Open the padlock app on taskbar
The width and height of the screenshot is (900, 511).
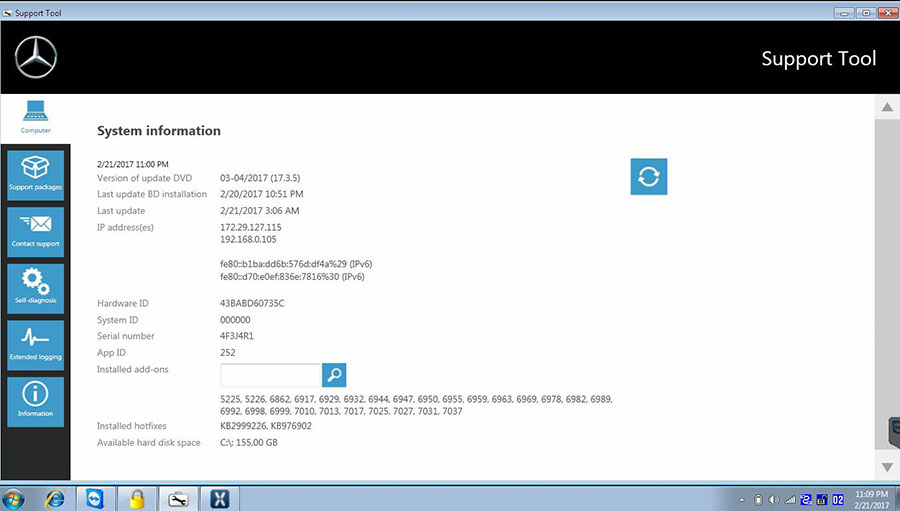(137, 499)
